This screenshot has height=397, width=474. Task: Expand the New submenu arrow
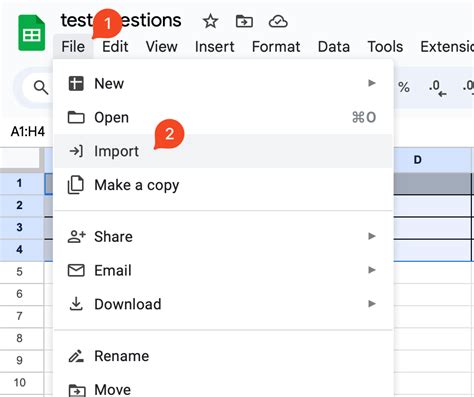[x=372, y=83]
